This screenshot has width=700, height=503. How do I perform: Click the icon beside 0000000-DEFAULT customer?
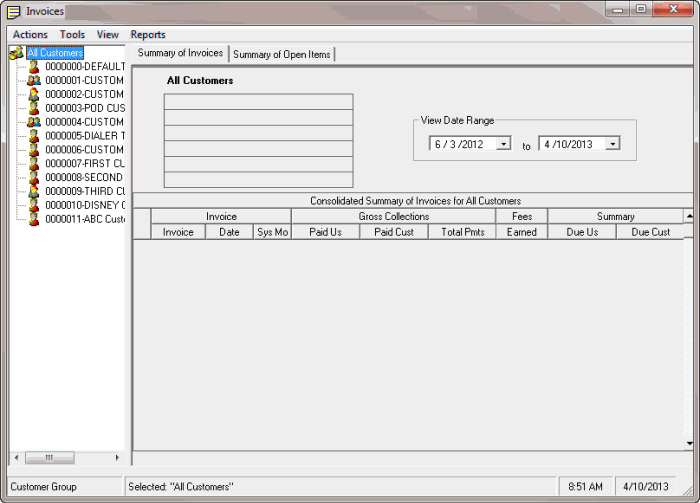[x=34, y=67]
